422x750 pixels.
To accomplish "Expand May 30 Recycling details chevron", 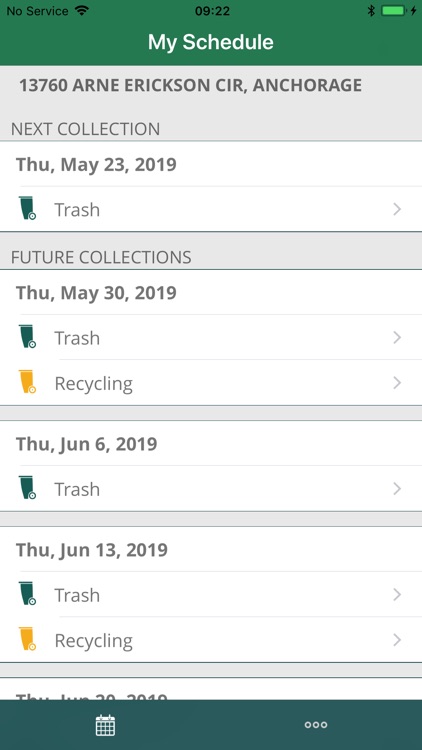I will [397, 383].
